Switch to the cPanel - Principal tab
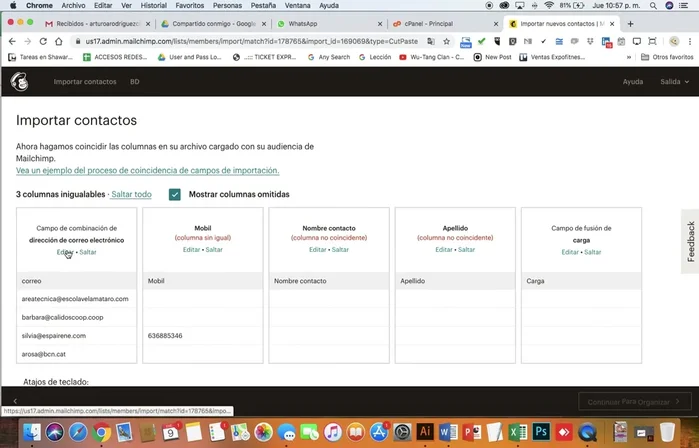Screen dimensions: 699x448 [445, 24]
